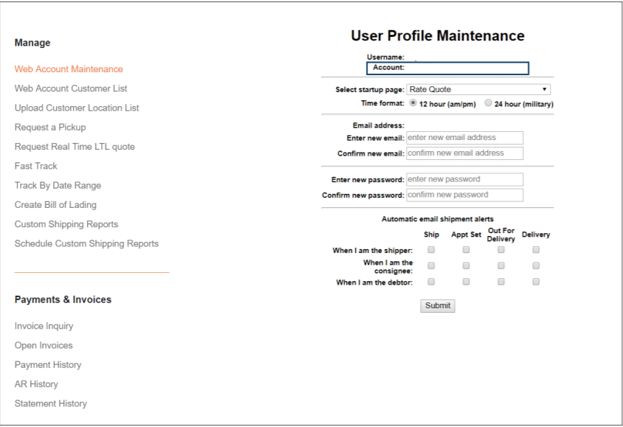Check Delivery alert when I am the consignee
The height and width of the screenshot is (427, 623).
click(x=536, y=265)
